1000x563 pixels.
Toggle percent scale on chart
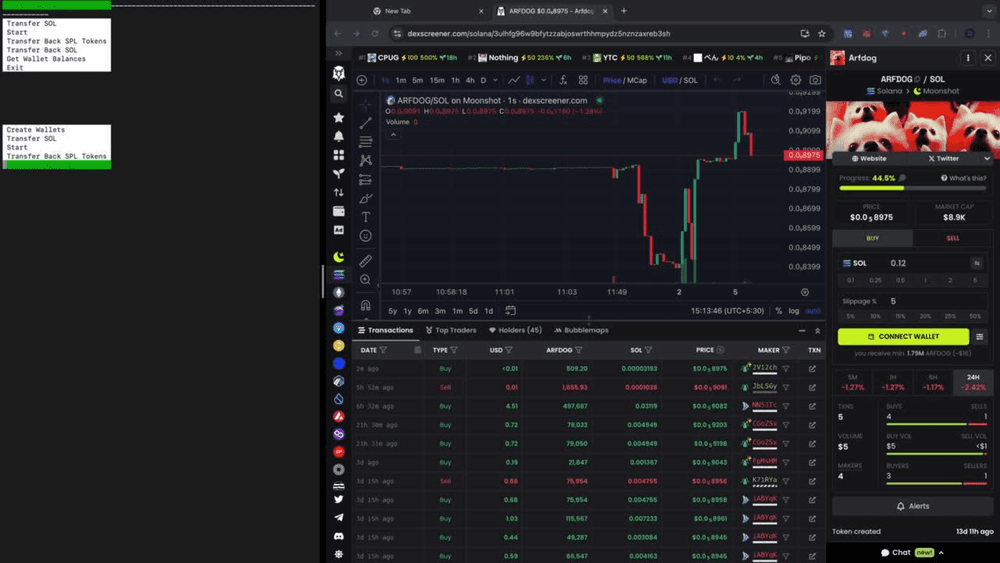[x=779, y=311]
